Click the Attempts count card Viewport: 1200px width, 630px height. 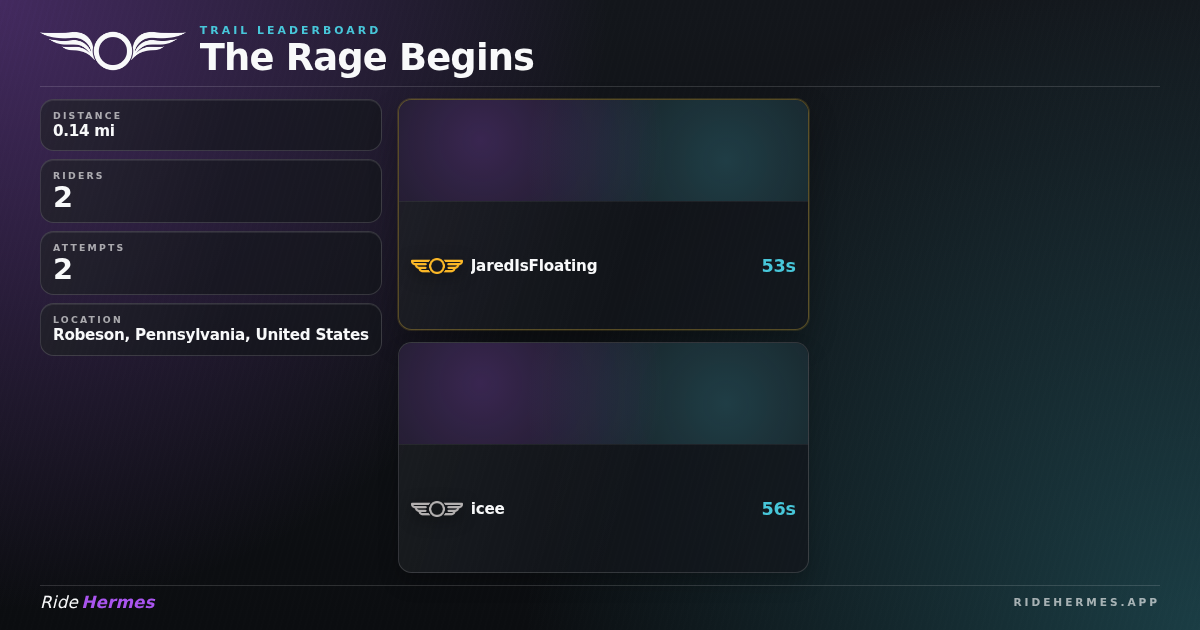click(x=211, y=263)
